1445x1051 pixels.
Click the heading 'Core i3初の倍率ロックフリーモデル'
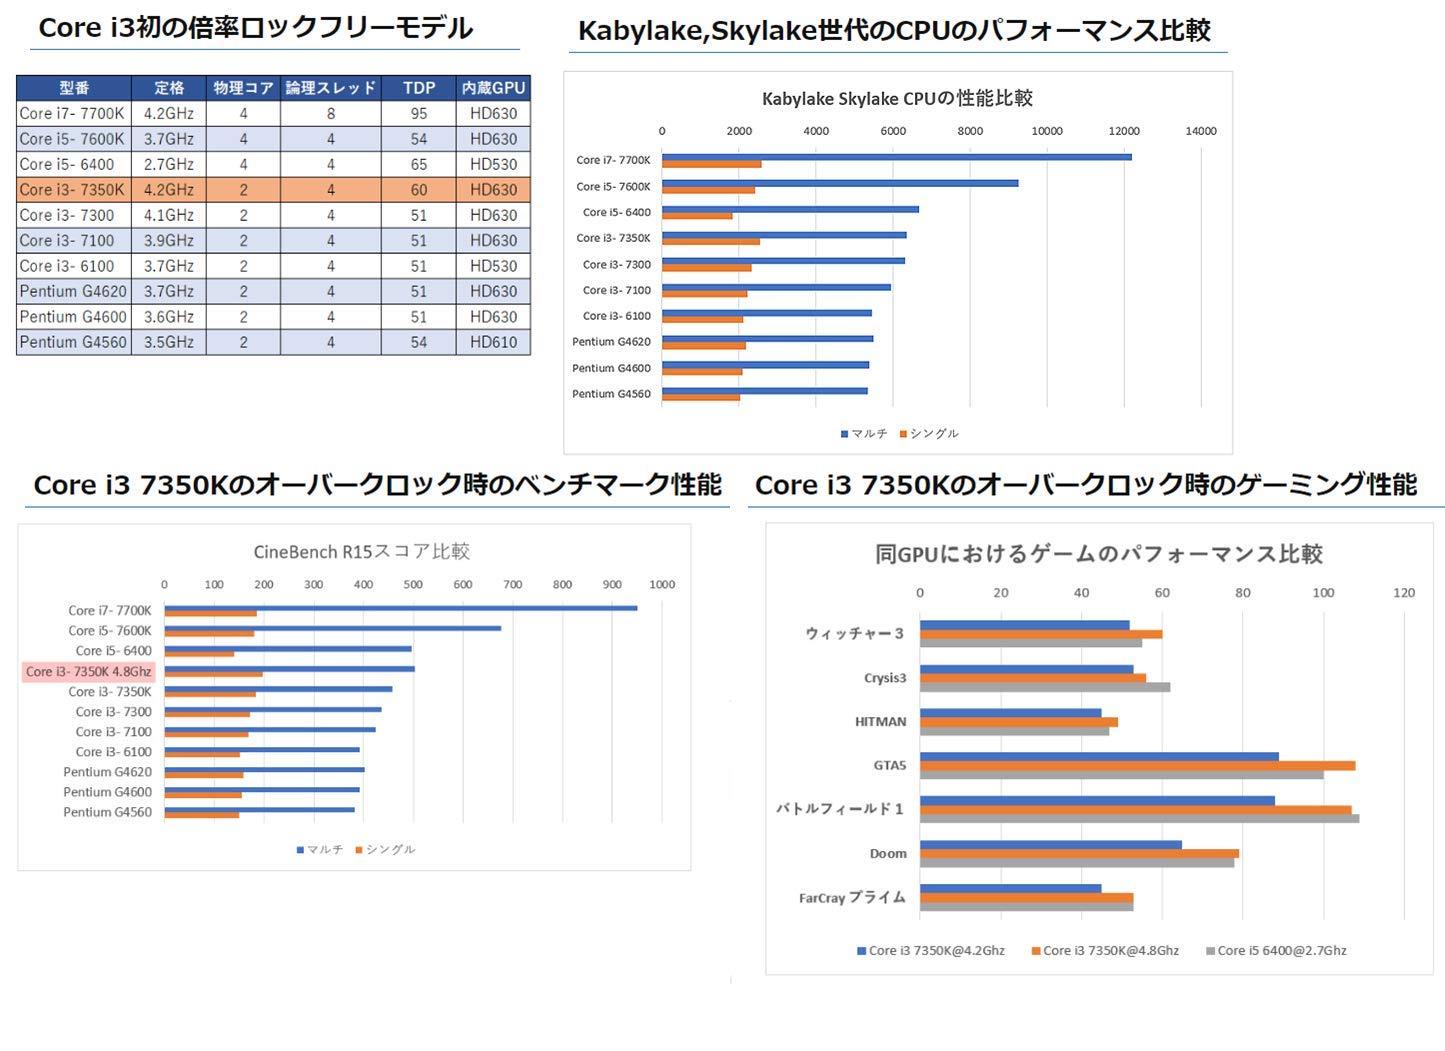(x=255, y=28)
